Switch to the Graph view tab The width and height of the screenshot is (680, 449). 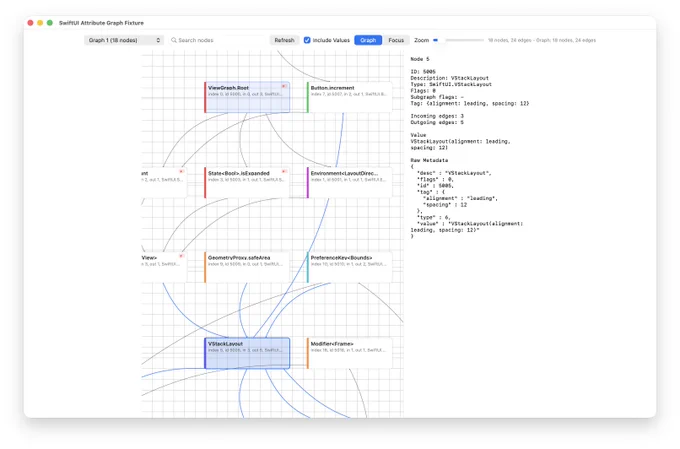[368, 40]
